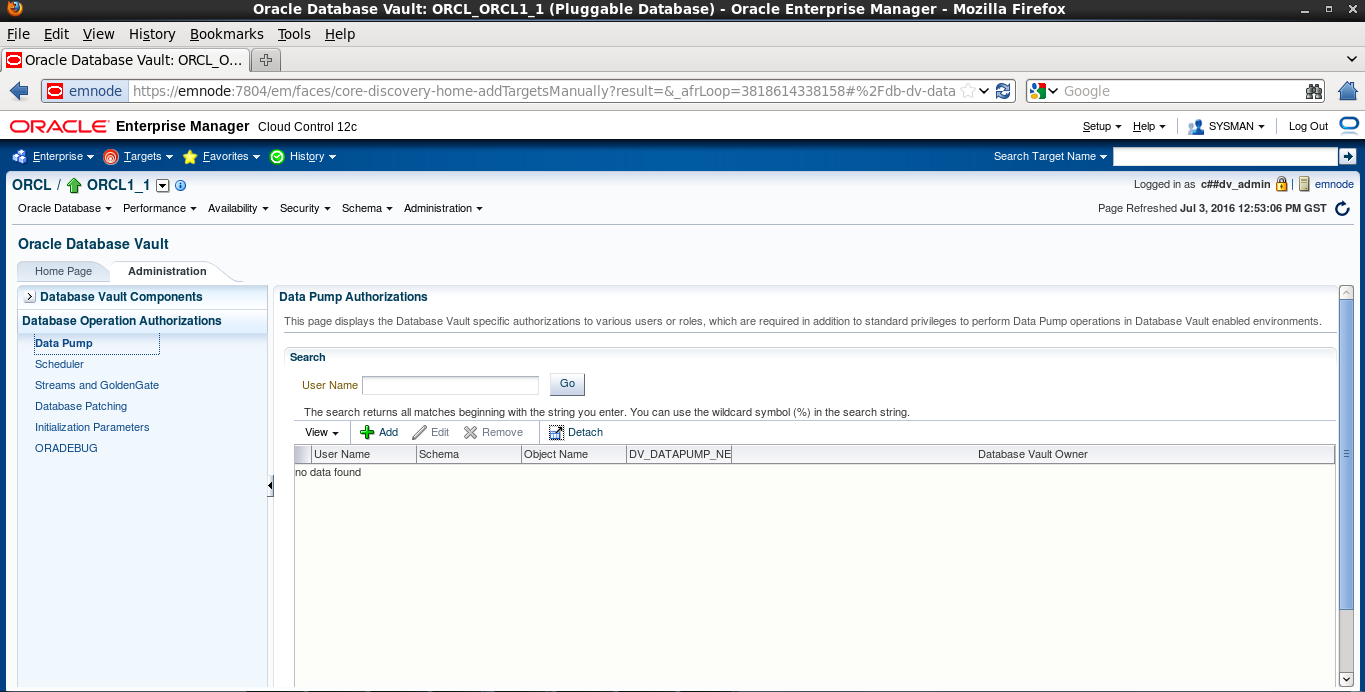The width and height of the screenshot is (1365, 692).
Task: Click the information icon beside ORCL1_1
Action: tap(180, 186)
